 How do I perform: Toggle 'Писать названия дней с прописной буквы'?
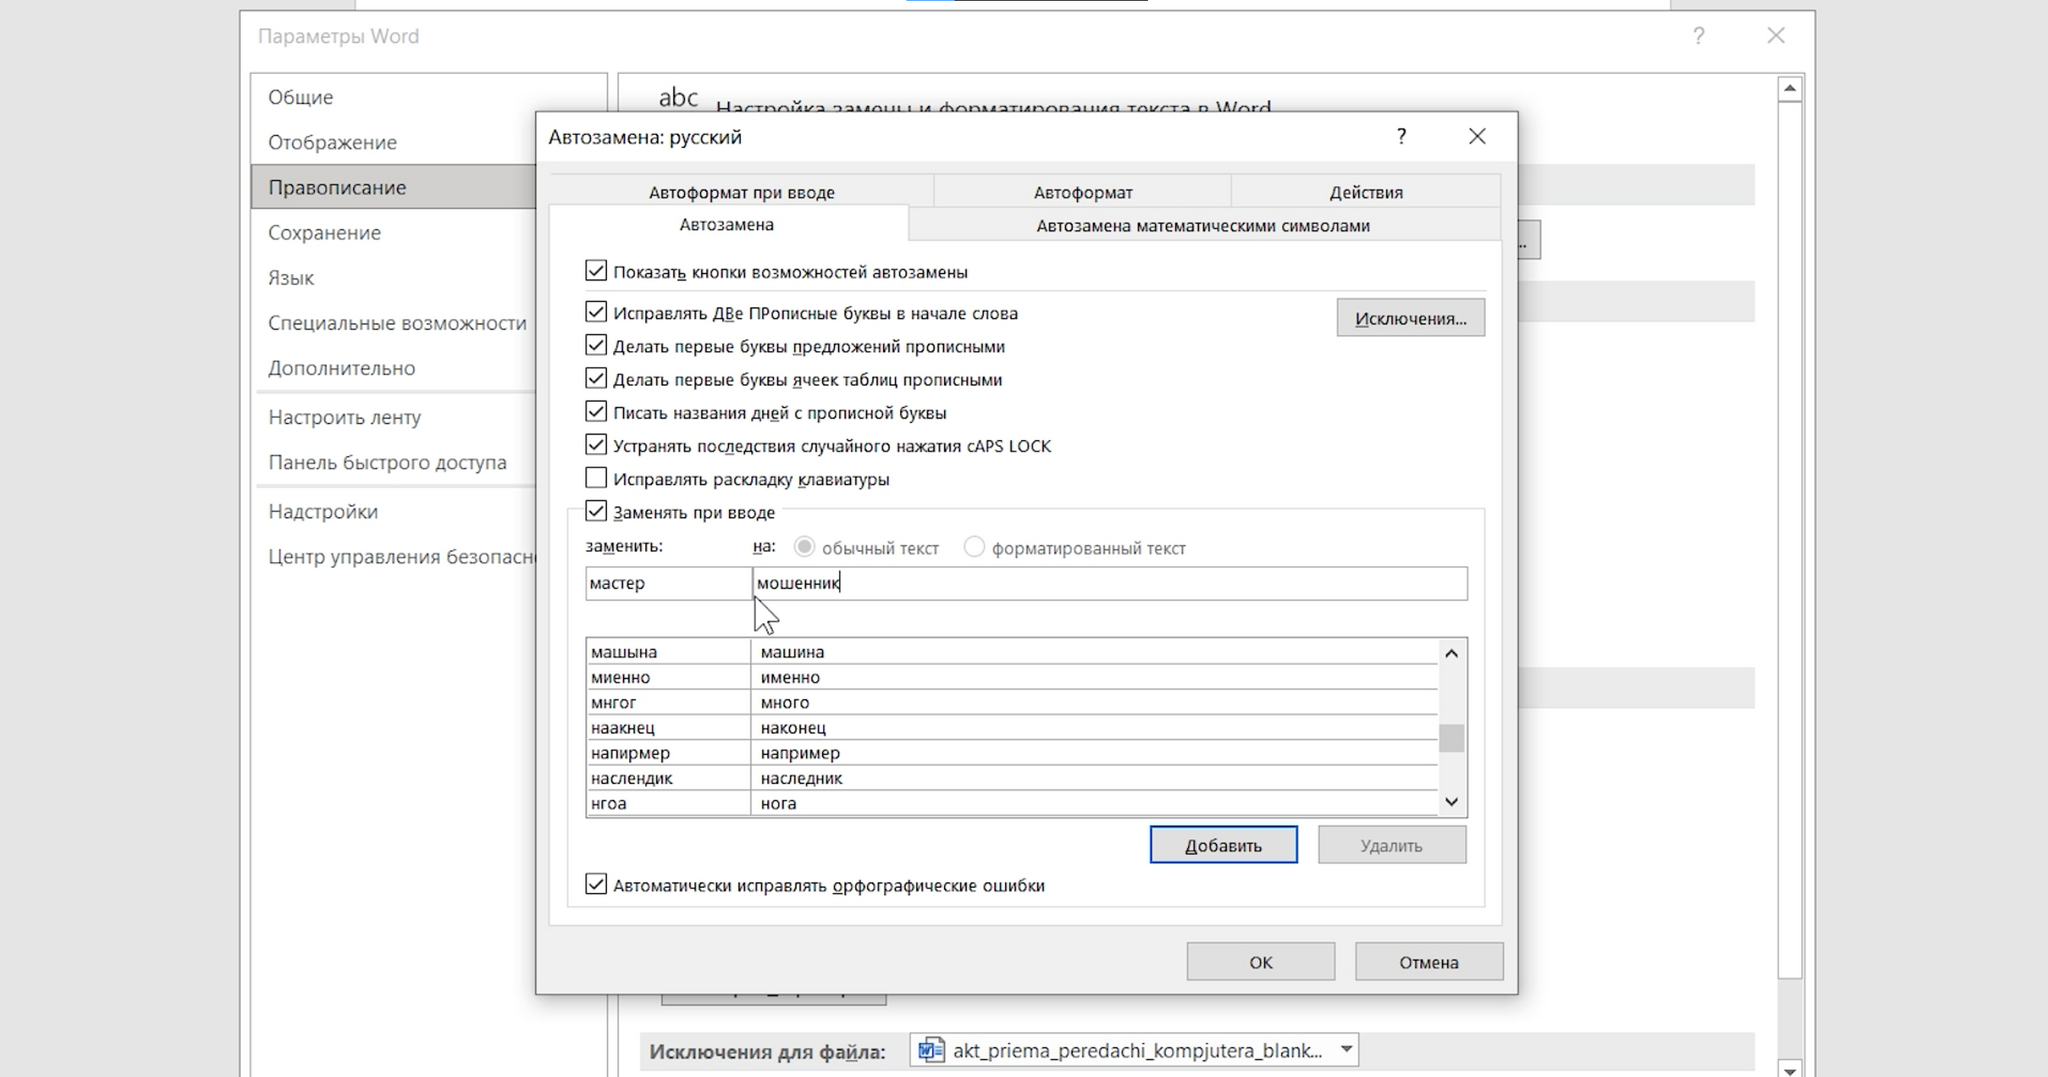596,411
